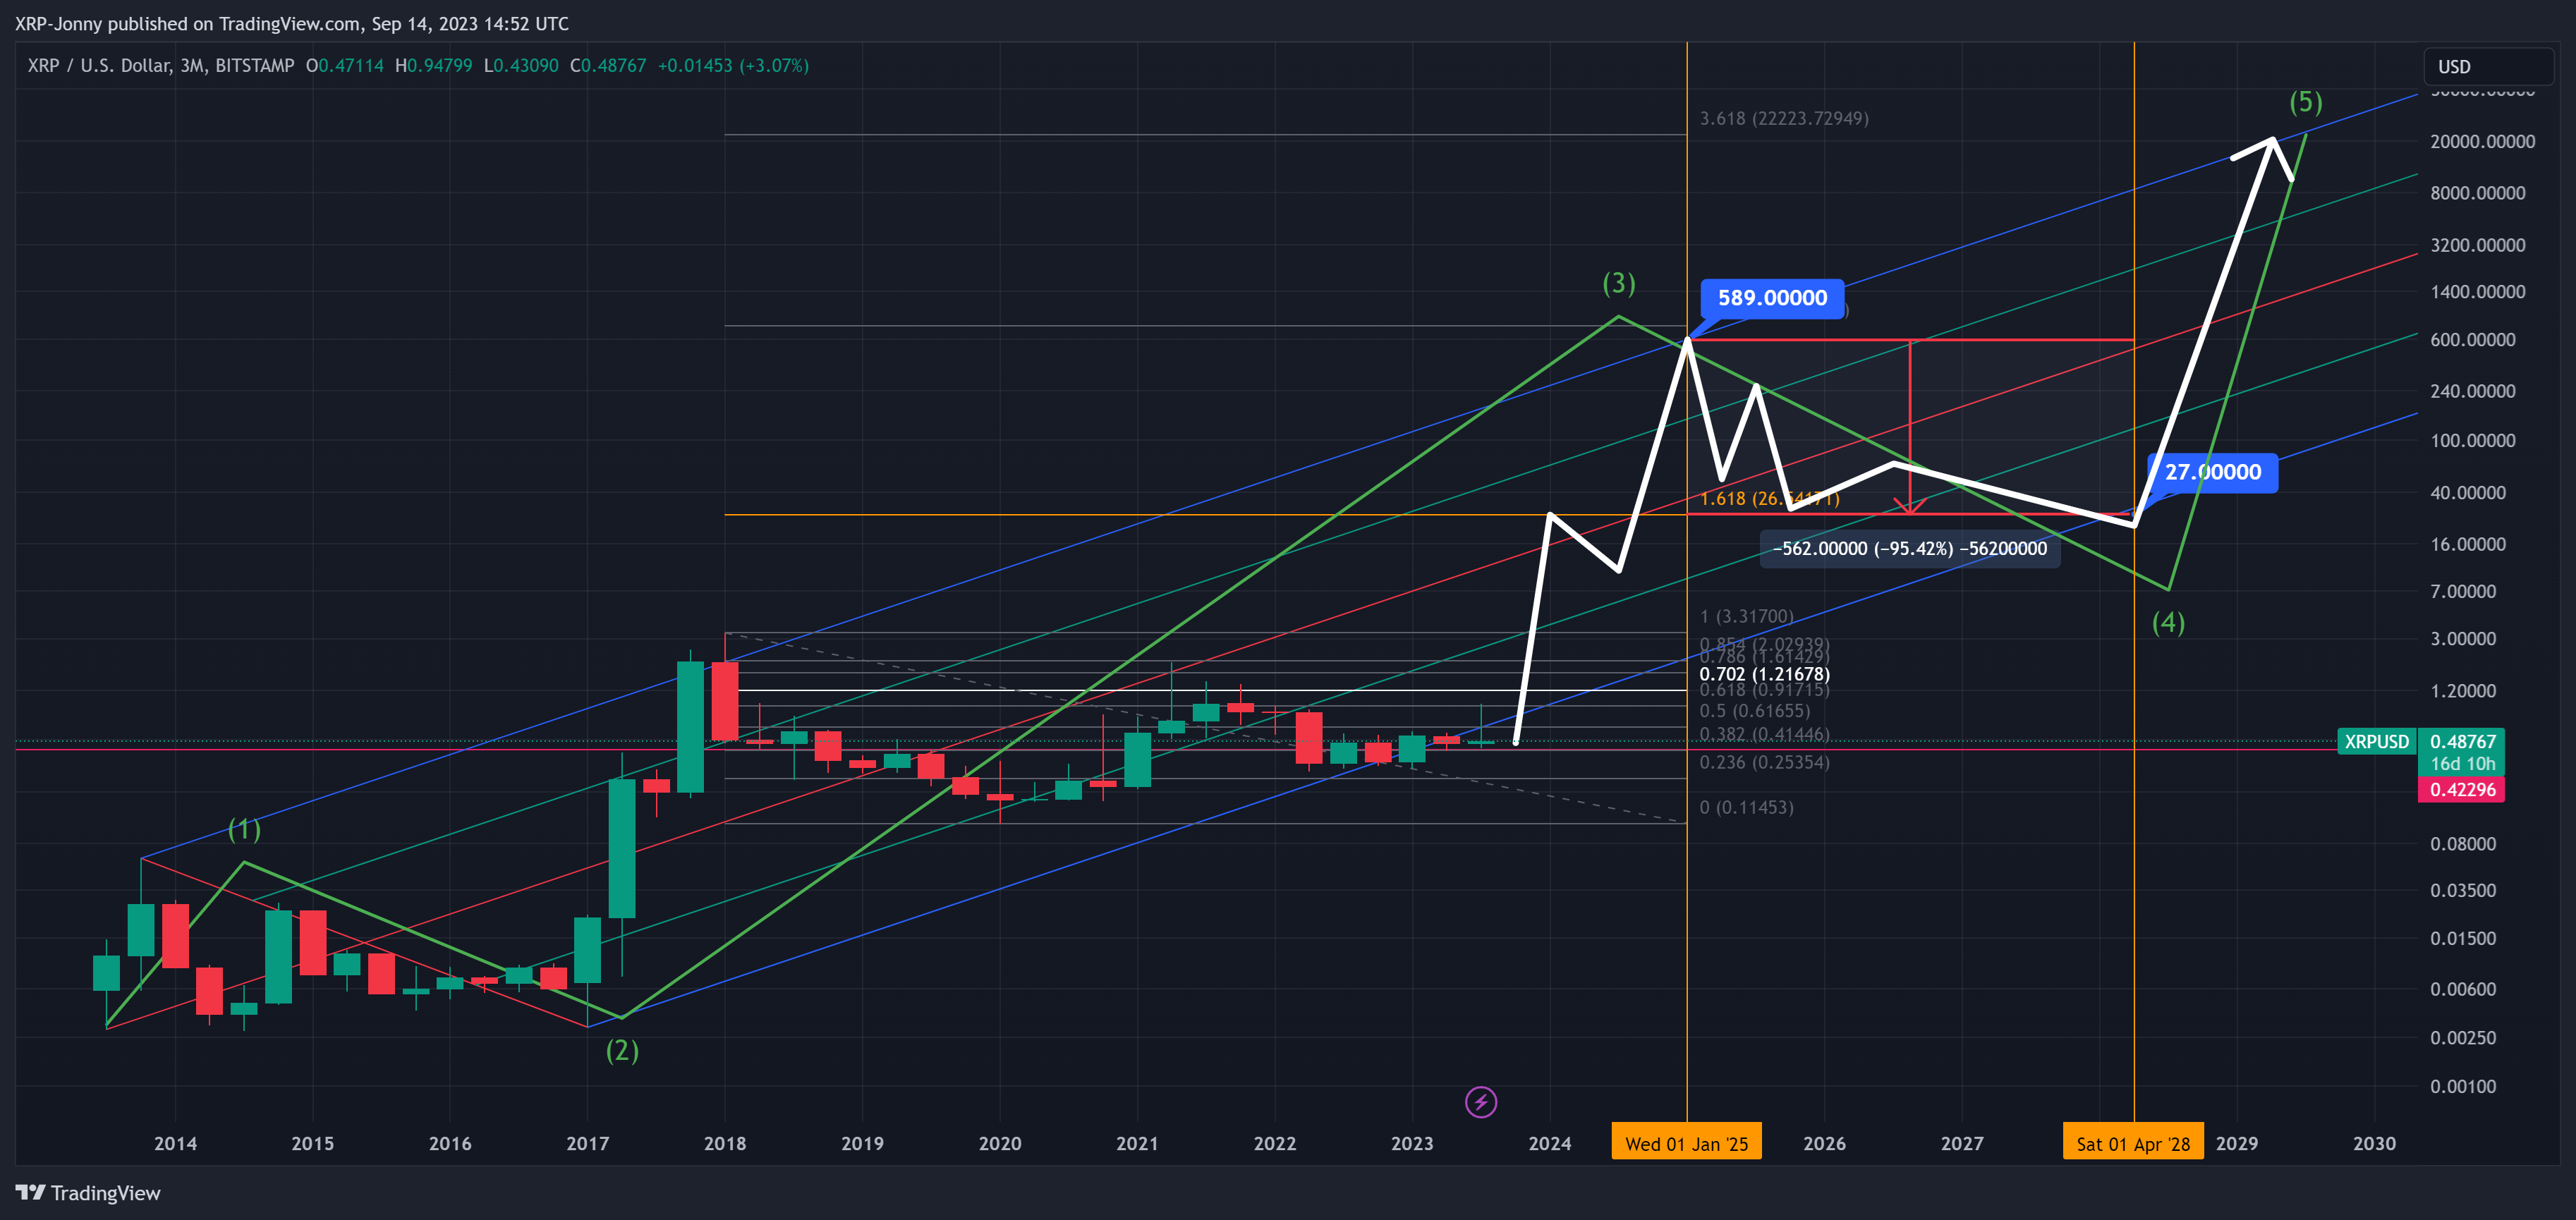Click the 2018 label on time axis
Screen dimensions: 2576x1220
[725, 1143]
